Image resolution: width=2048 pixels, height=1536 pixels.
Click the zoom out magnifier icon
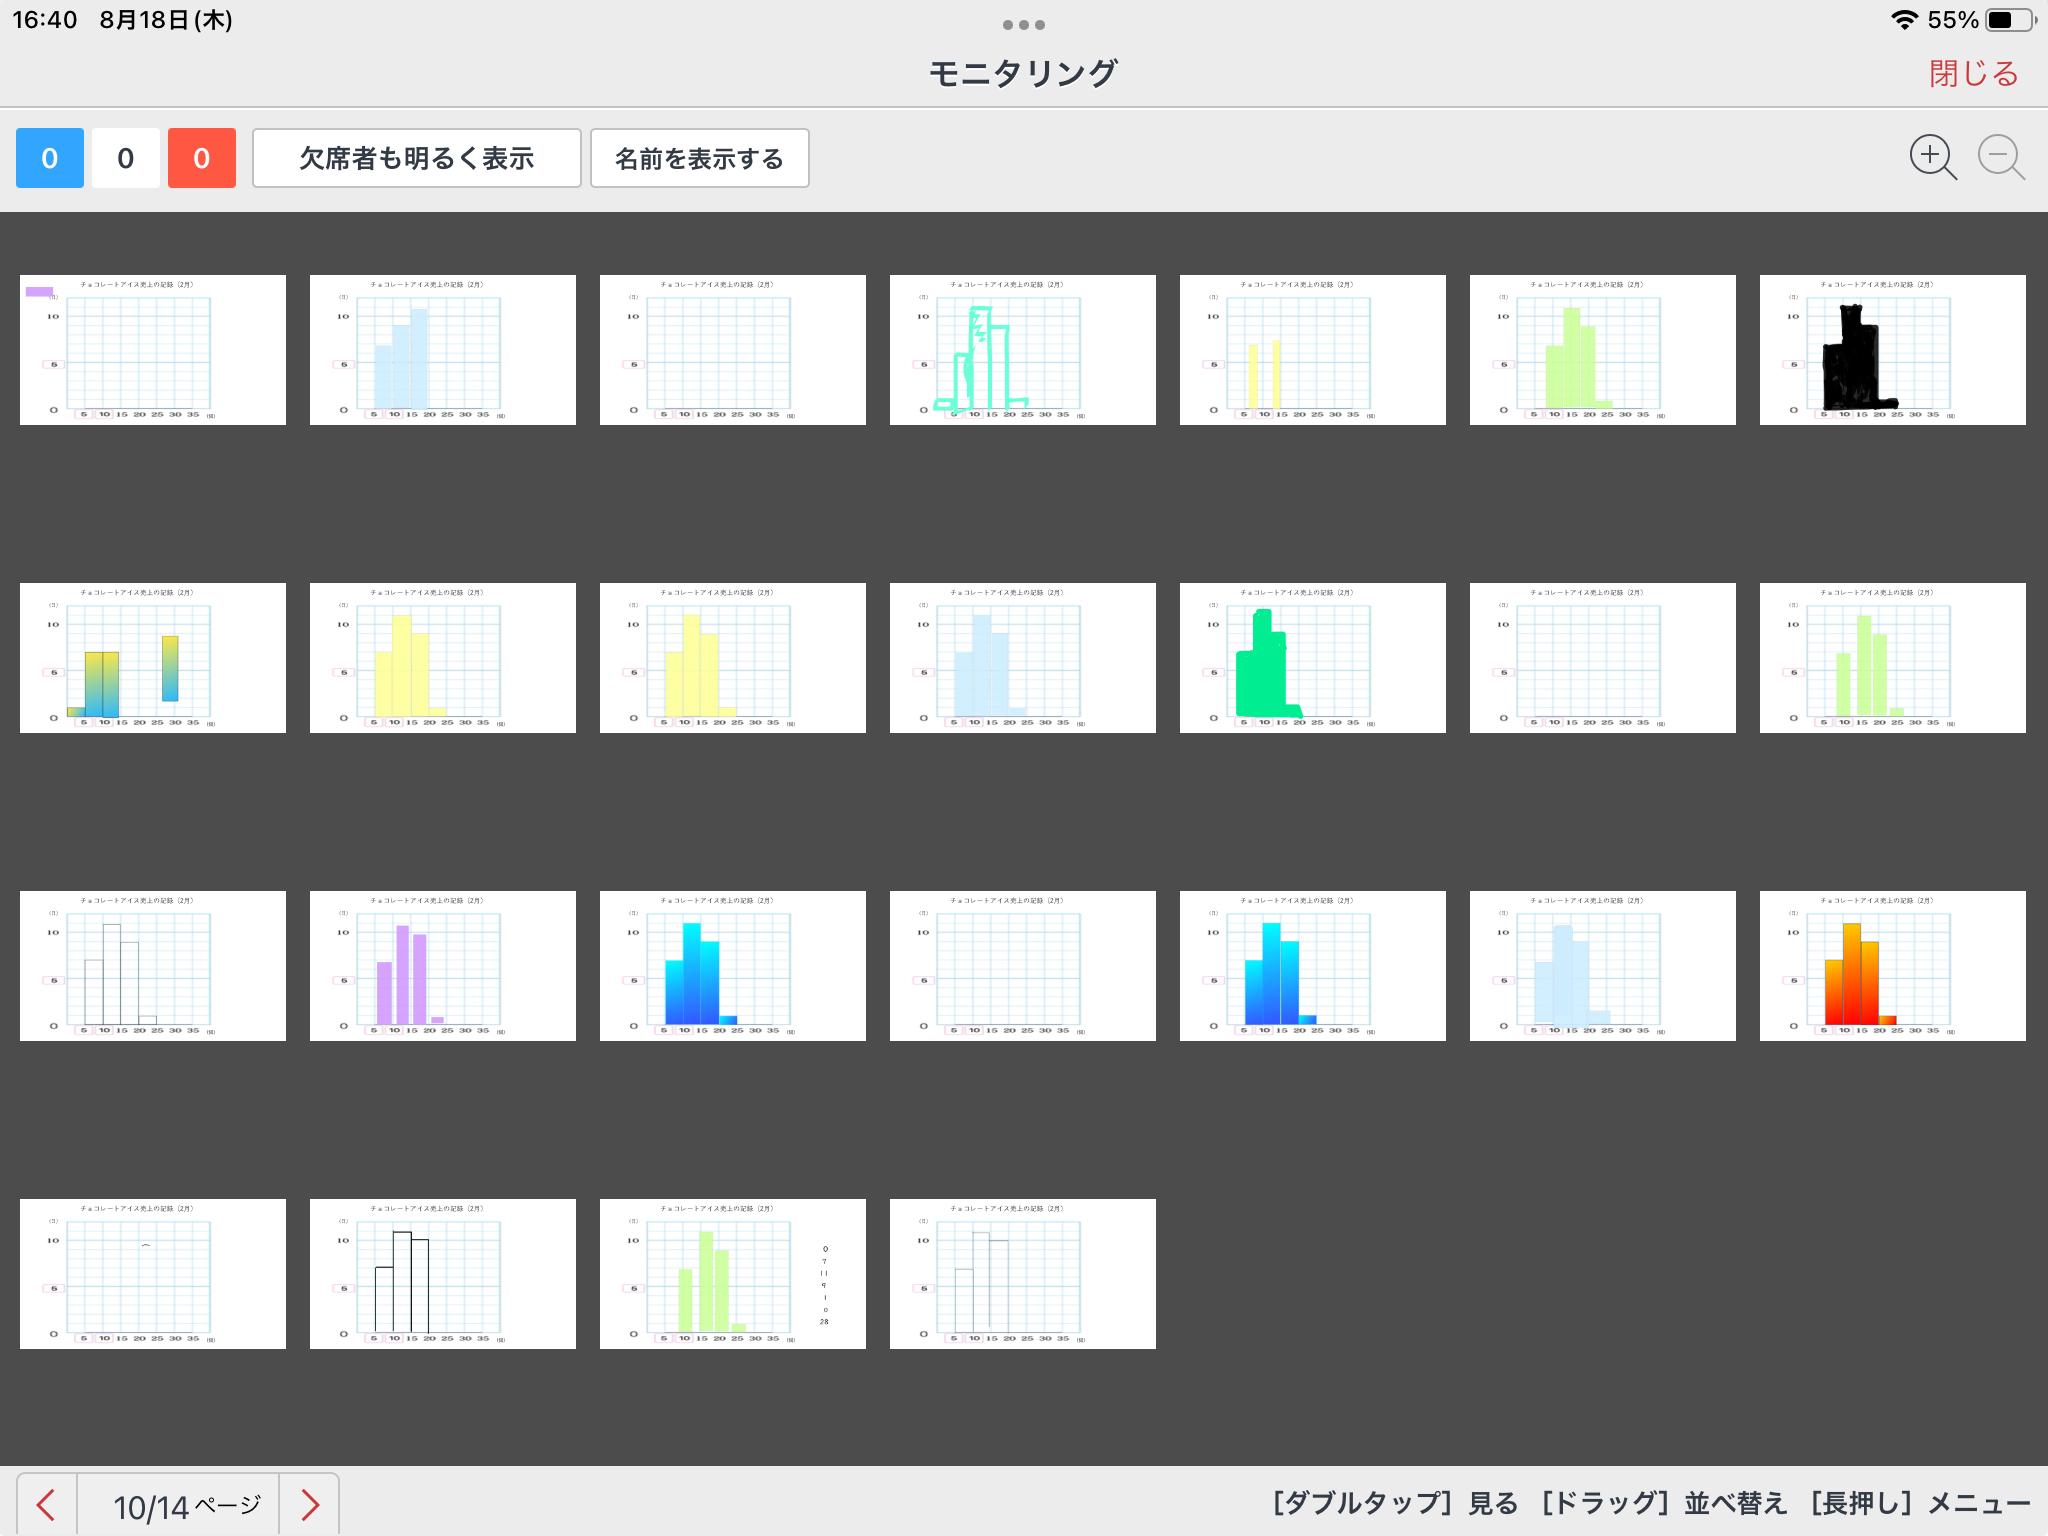2000,157
